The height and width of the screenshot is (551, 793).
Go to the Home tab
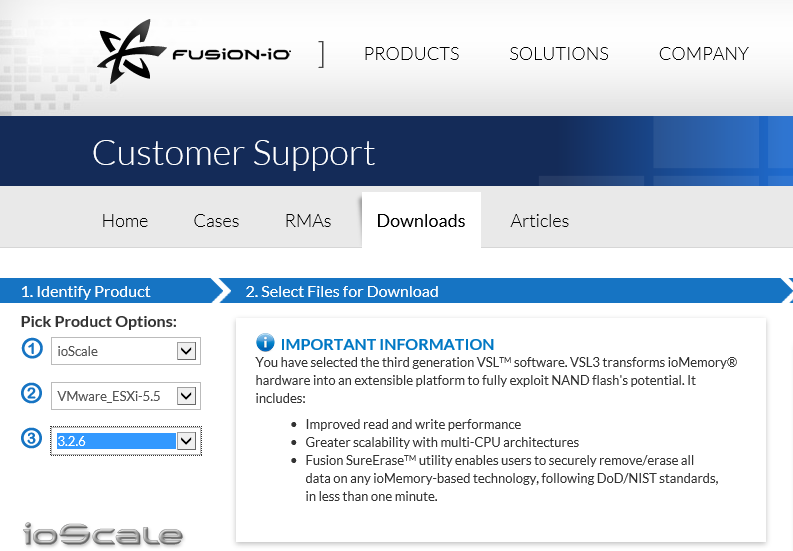click(x=125, y=221)
